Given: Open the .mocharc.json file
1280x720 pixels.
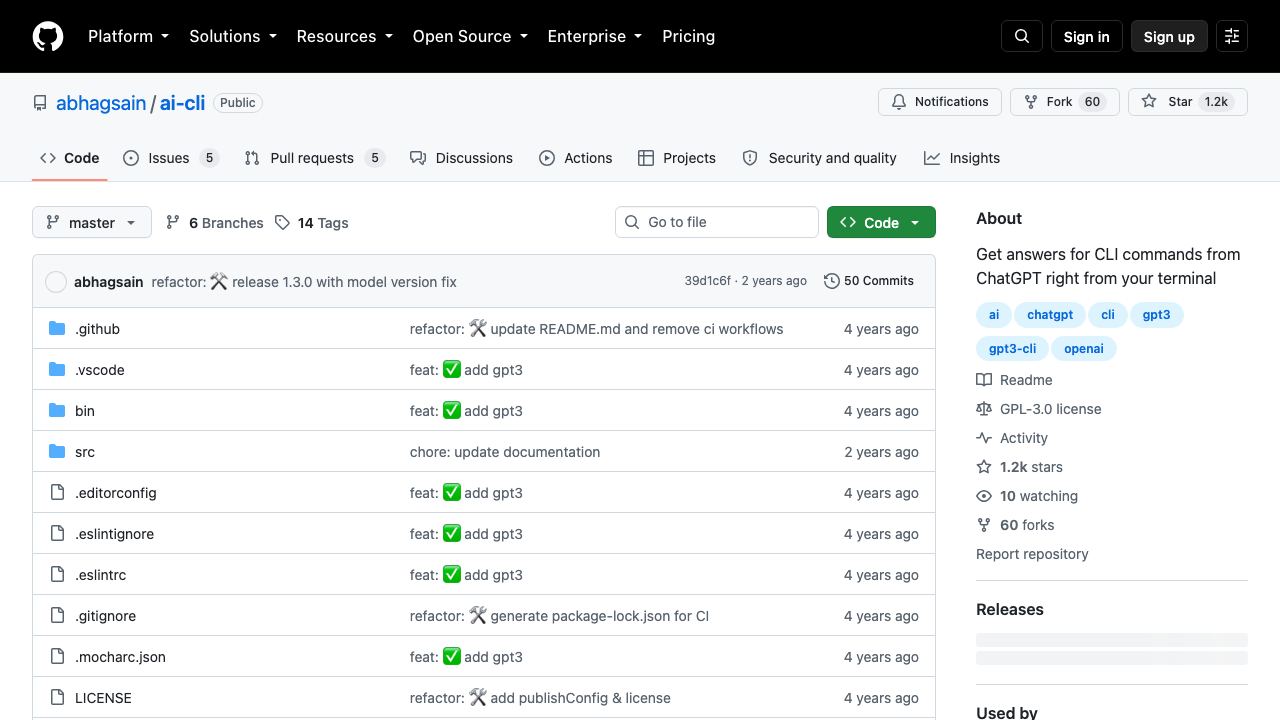Looking at the screenshot, I should point(120,657).
